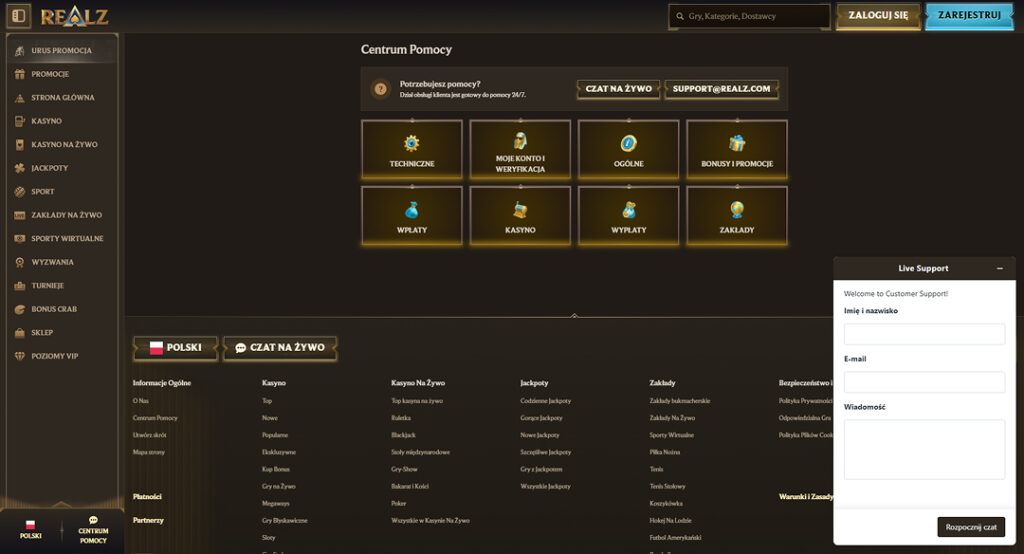Click the Sporty Wirtualne sidebar icon
This screenshot has width=1024, height=554.
20,238
